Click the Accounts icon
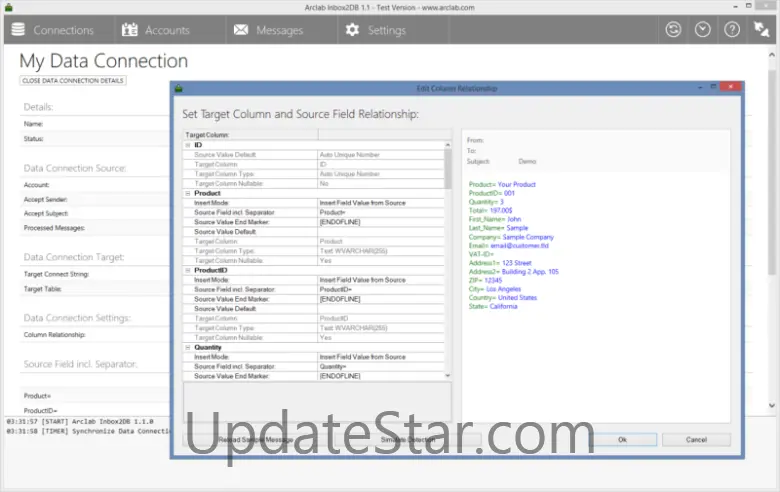This screenshot has width=780, height=492. (x=130, y=29)
